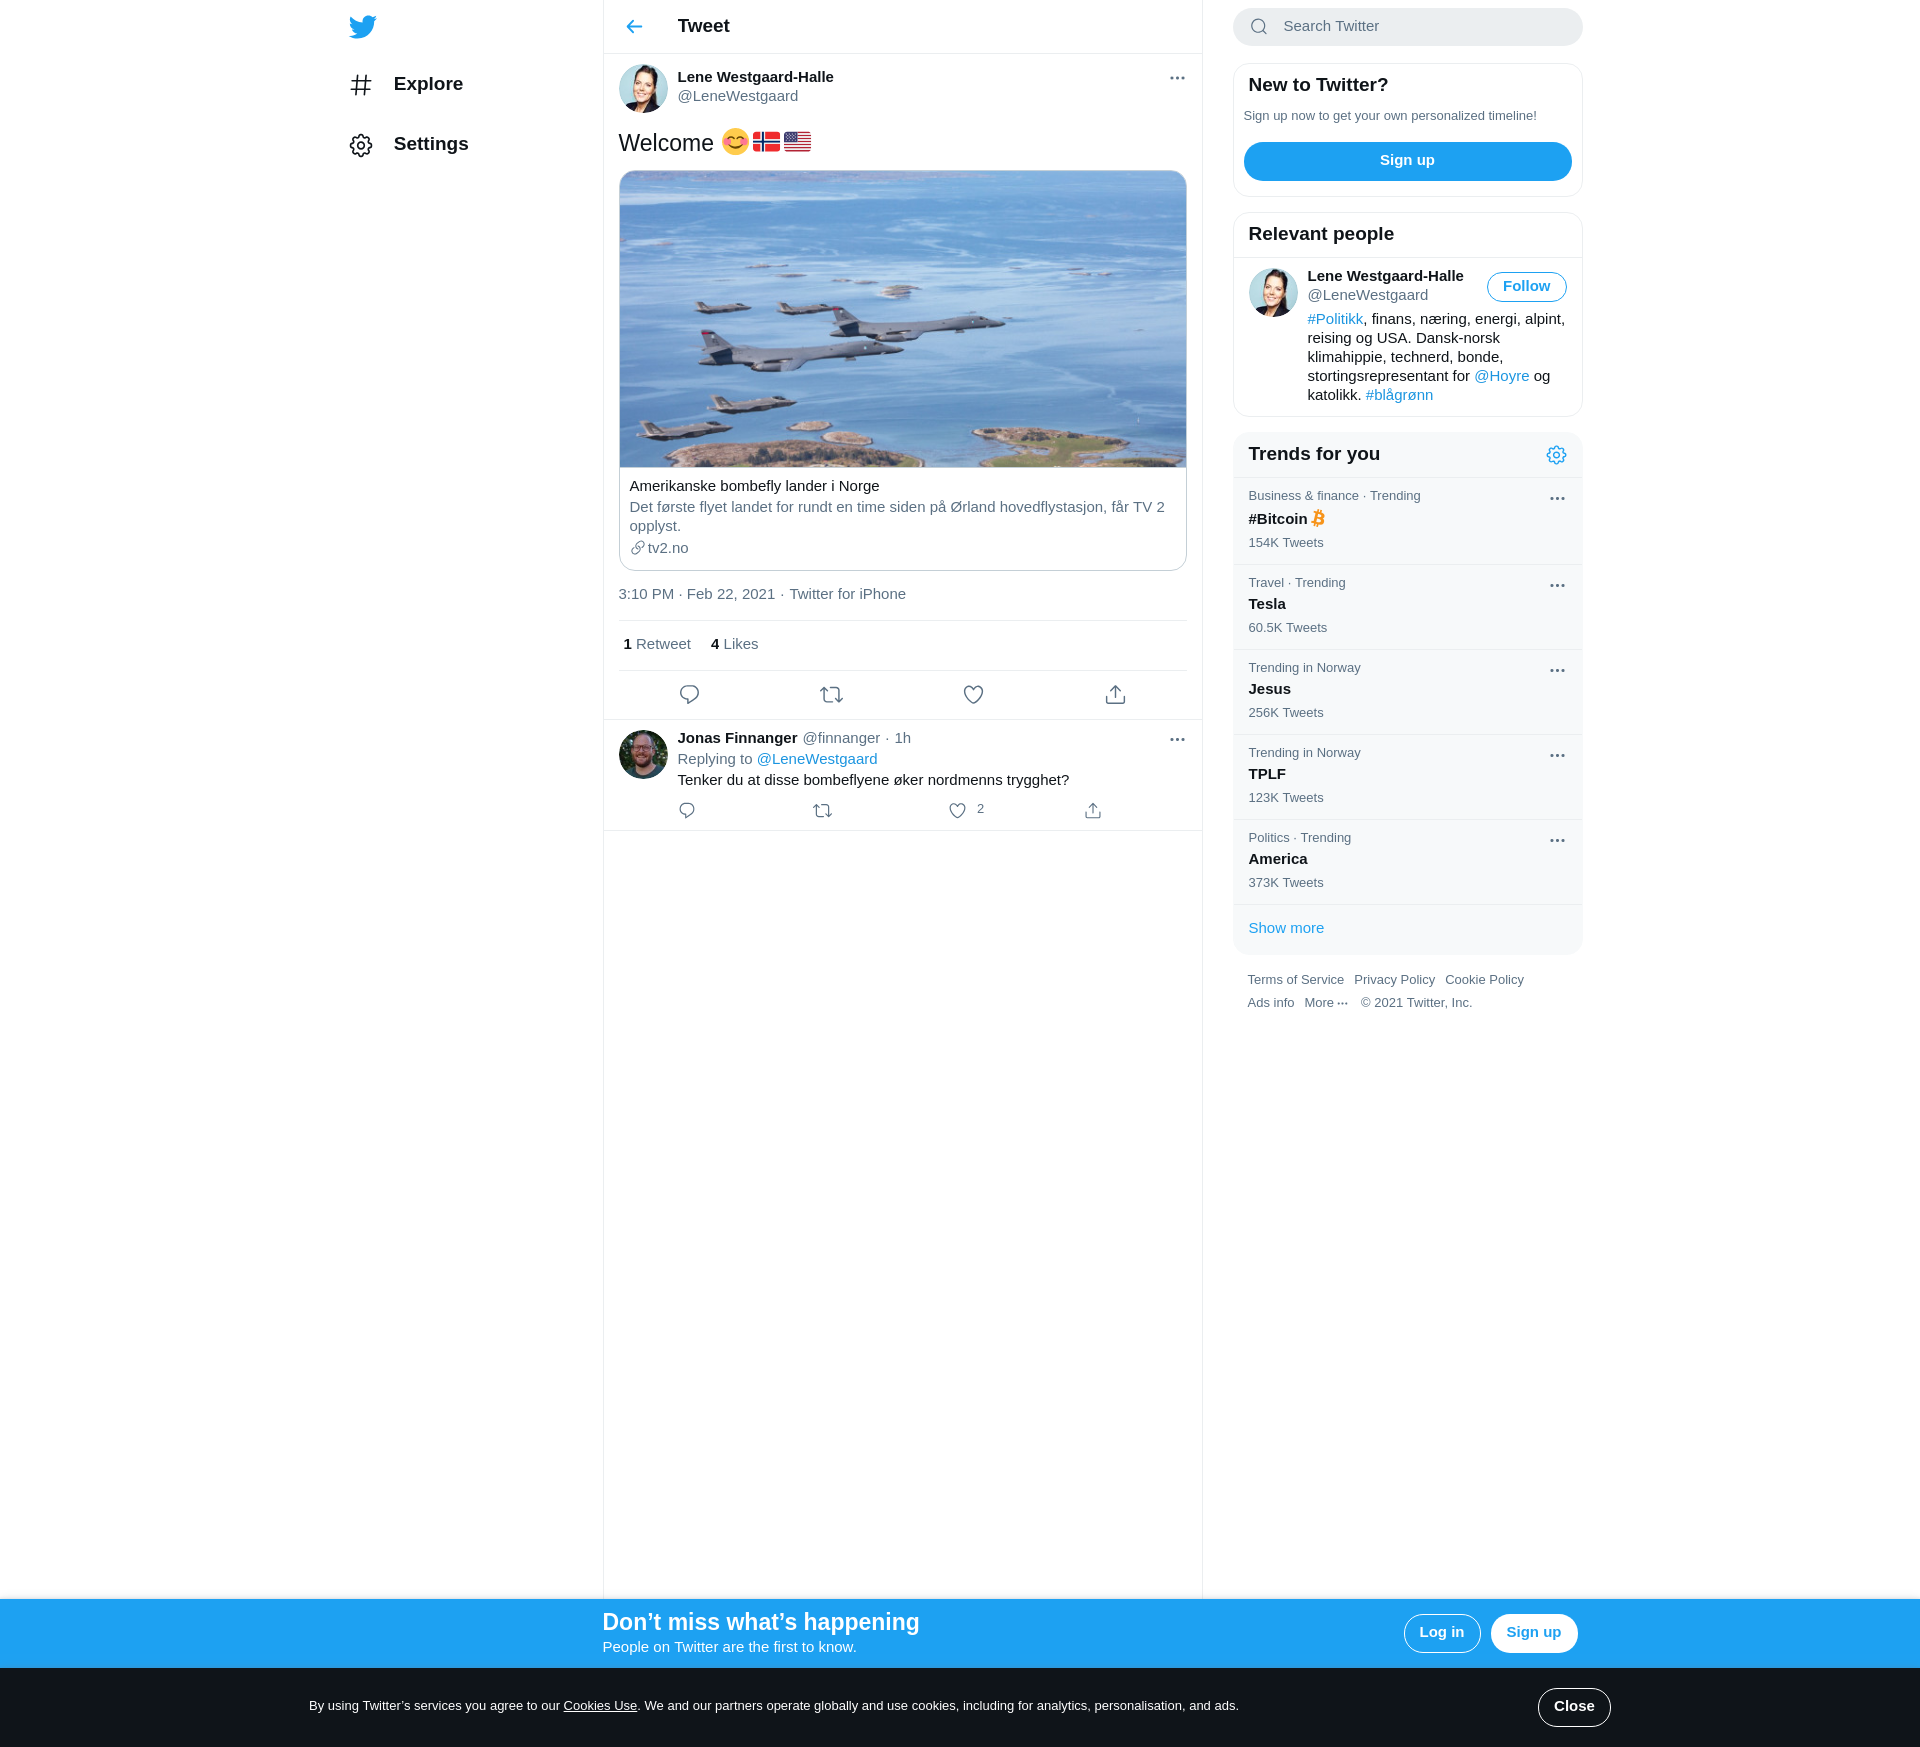The image size is (1920, 1747).
Task: Retweet the main Welcome tweet
Action: point(831,694)
